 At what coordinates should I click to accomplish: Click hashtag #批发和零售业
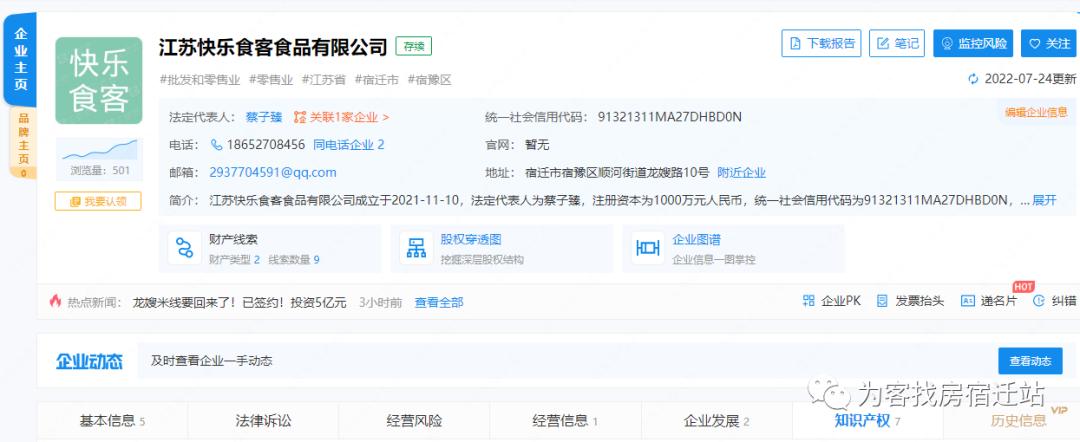(200, 80)
